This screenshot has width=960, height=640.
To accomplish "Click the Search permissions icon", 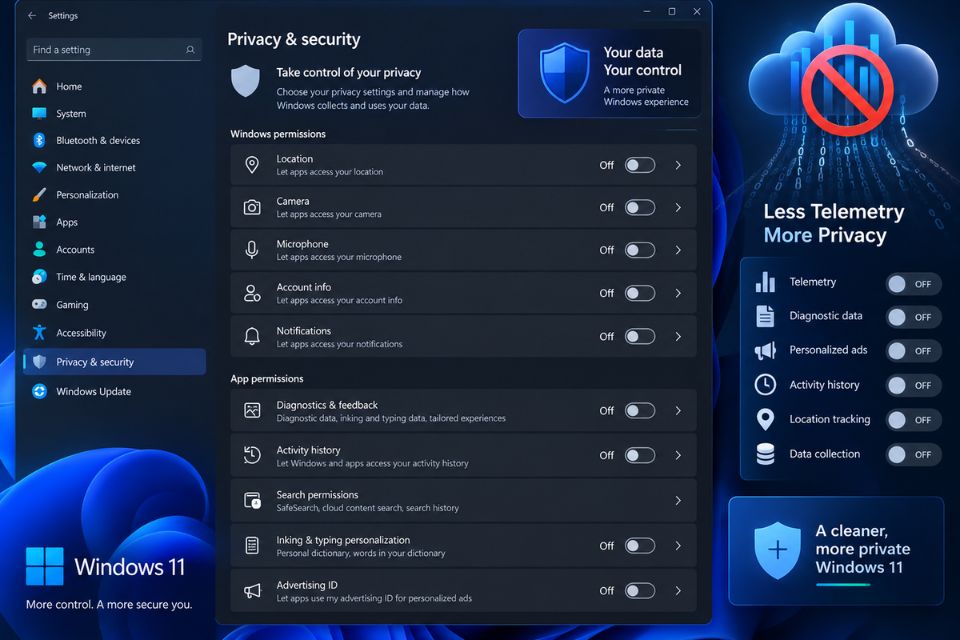I will tap(252, 500).
